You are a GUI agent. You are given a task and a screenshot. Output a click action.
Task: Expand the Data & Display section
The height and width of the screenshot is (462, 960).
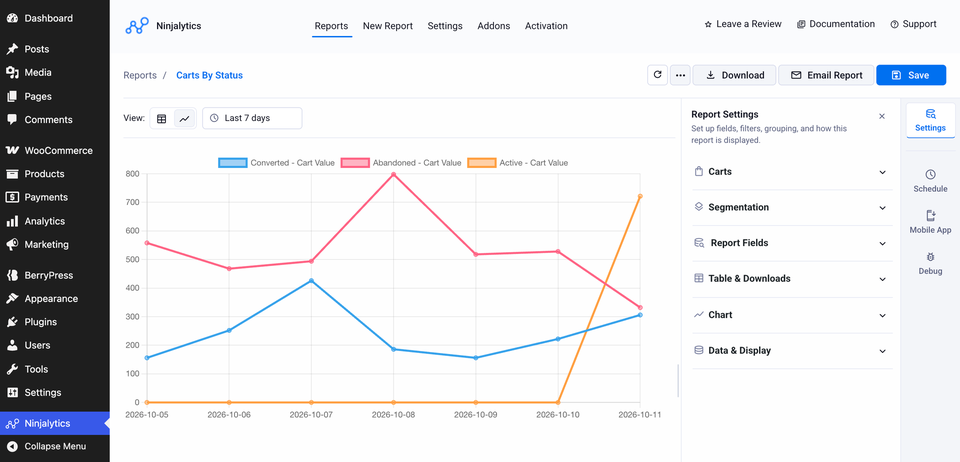[792, 351]
